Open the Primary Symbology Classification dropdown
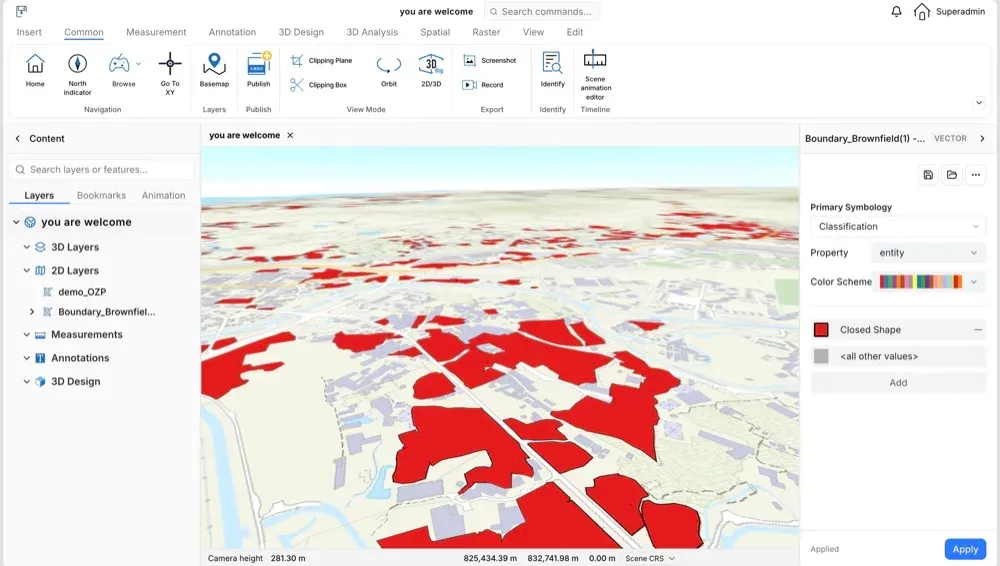Image resolution: width=1000 pixels, height=566 pixels. pos(898,227)
